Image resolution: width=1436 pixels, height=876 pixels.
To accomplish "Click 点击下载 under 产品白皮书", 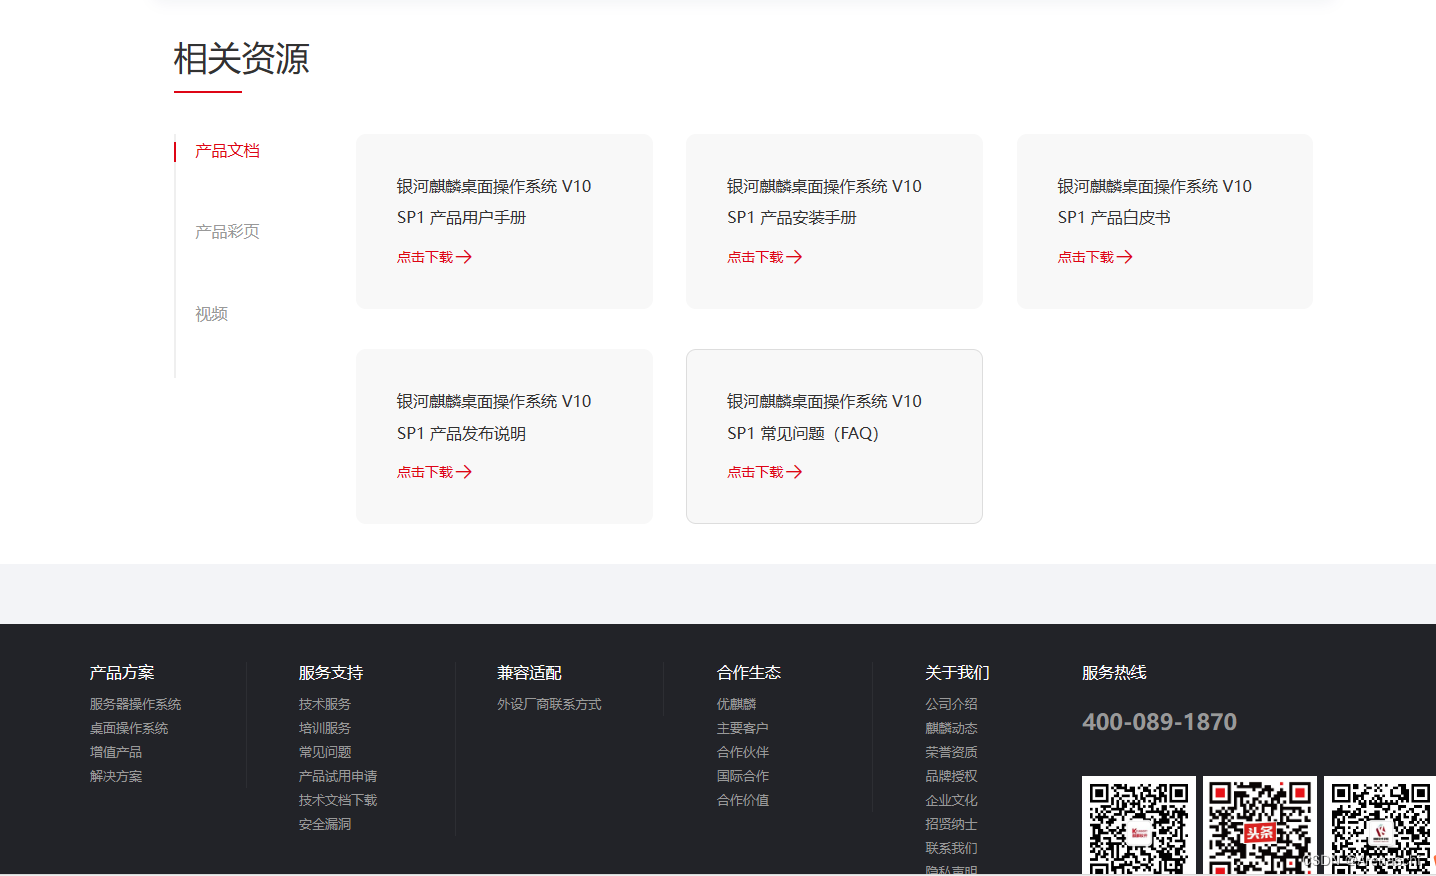I will pyautogui.click(x=1086, y=257).
